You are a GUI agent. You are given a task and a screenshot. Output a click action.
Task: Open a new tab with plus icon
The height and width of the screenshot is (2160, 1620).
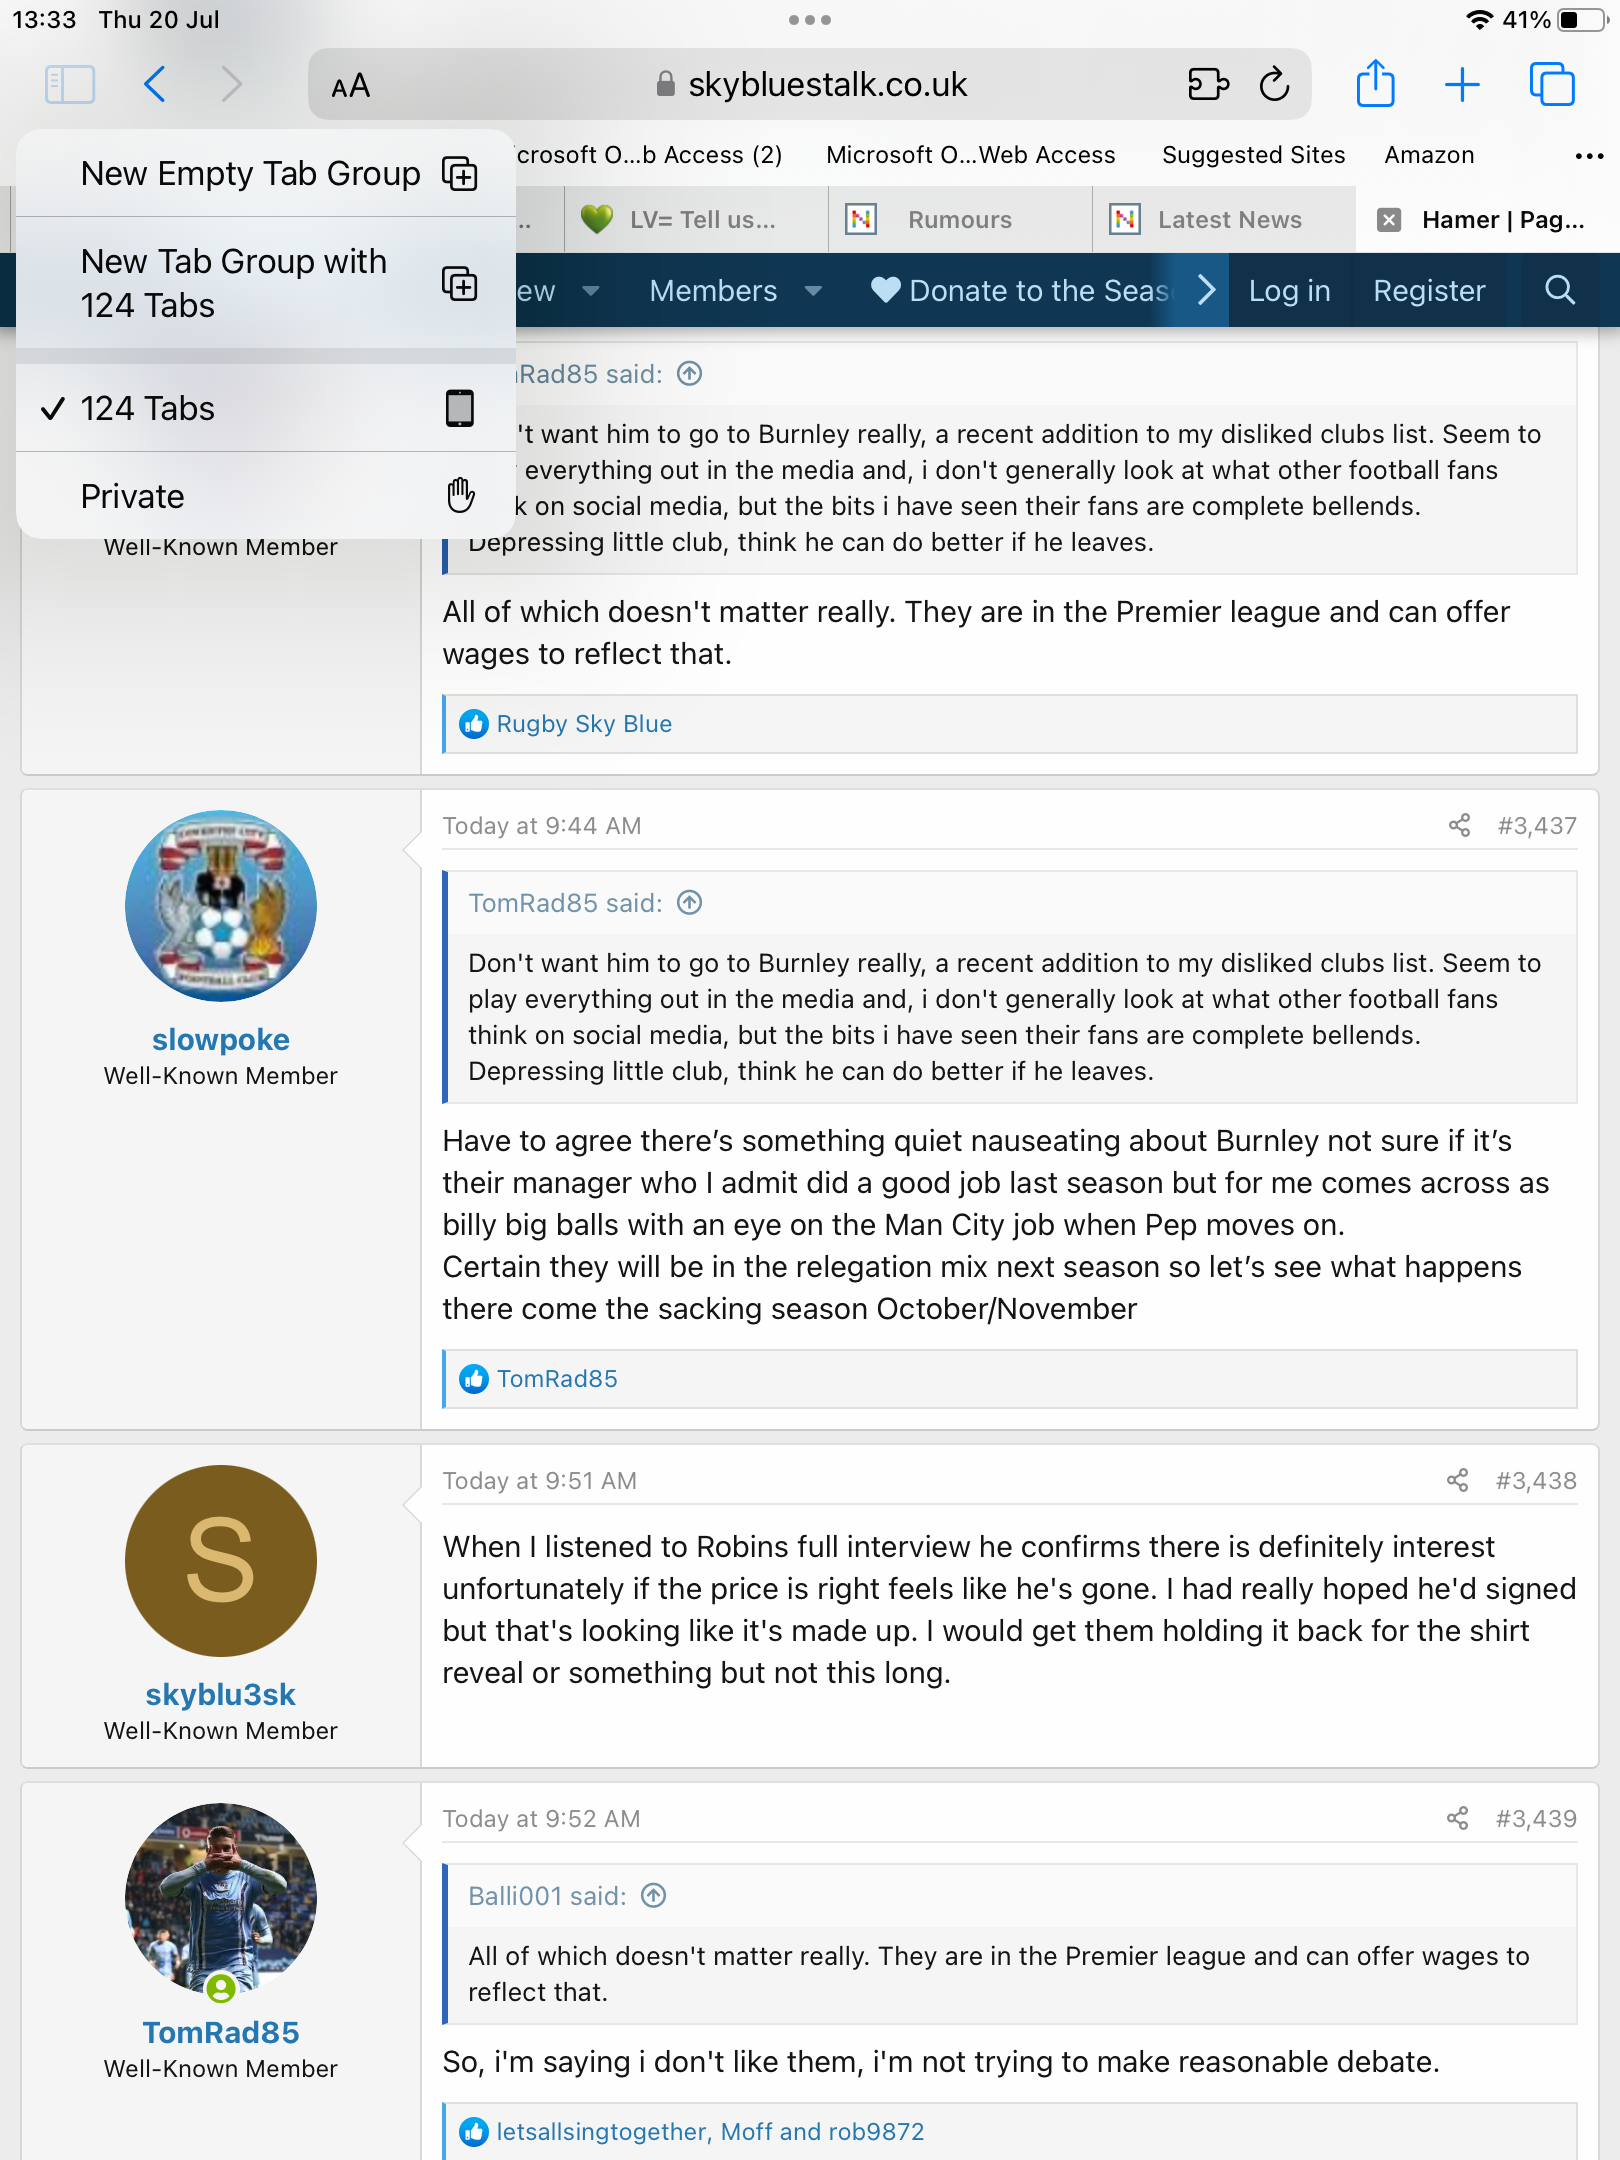click(x=1462, y=84)
